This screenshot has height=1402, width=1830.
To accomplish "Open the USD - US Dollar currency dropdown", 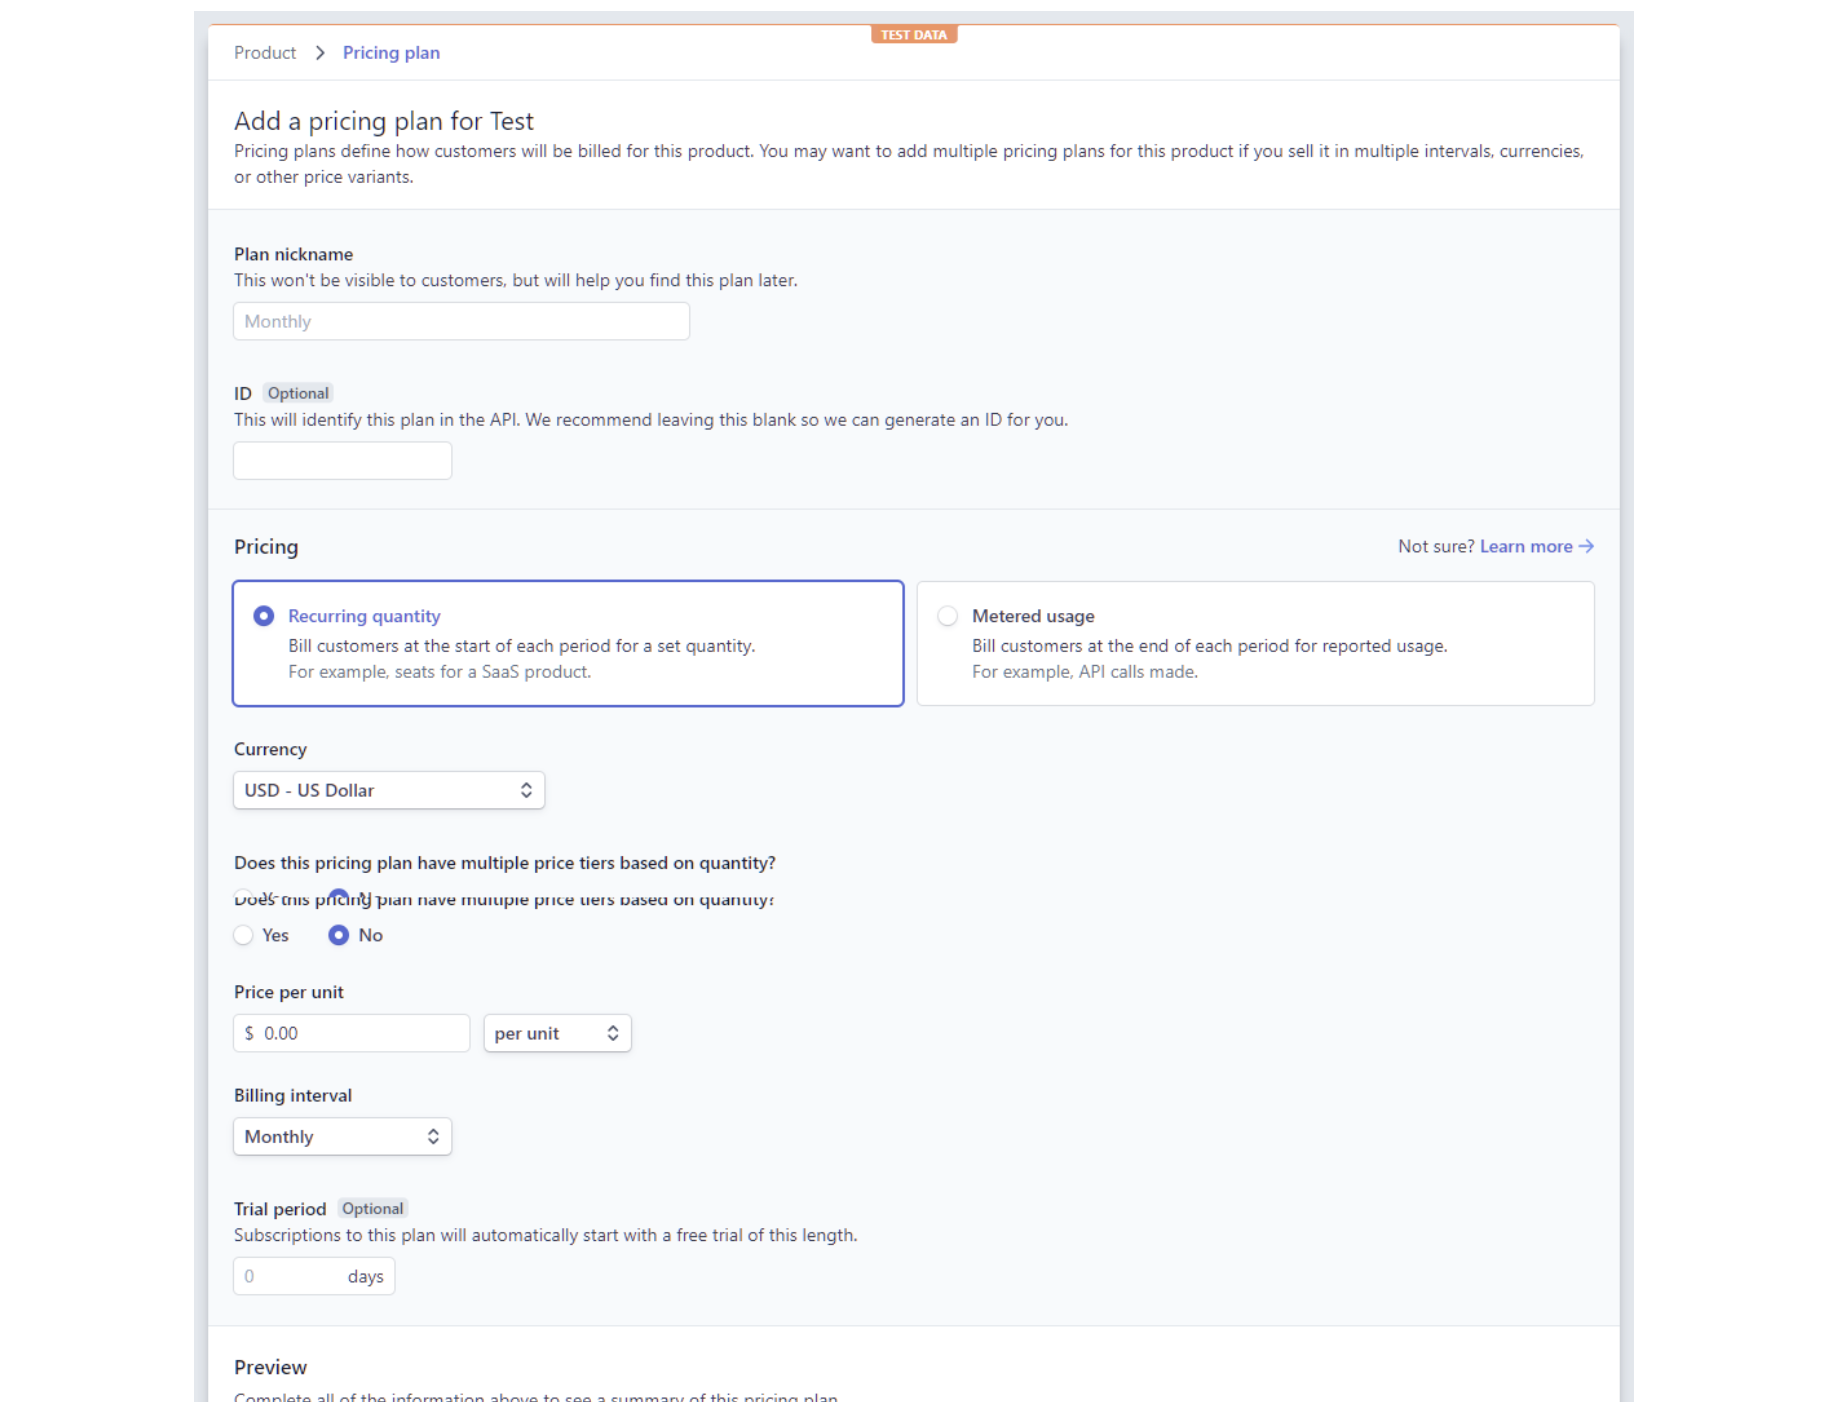I will pos(388,790).
